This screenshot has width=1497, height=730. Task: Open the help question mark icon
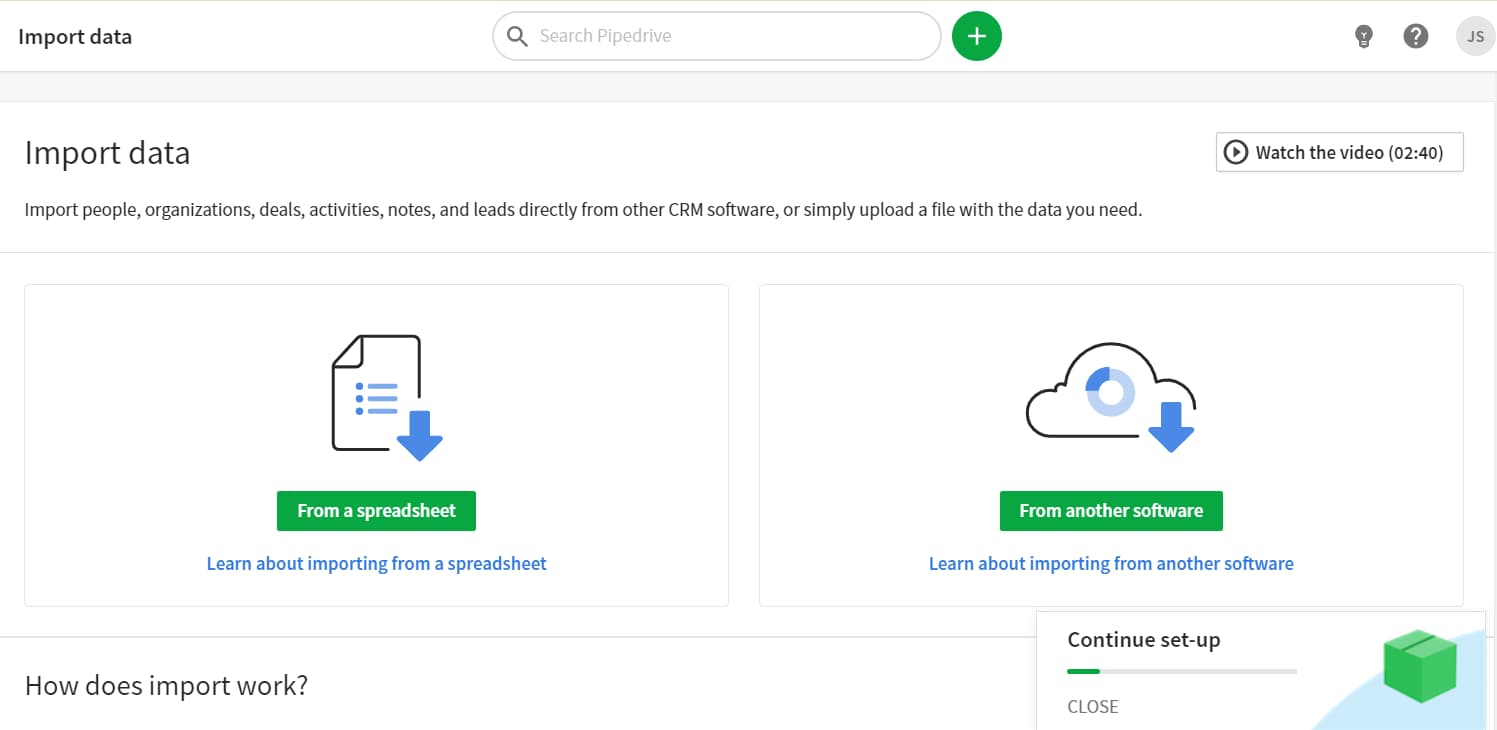click(x=1415, y=36)
